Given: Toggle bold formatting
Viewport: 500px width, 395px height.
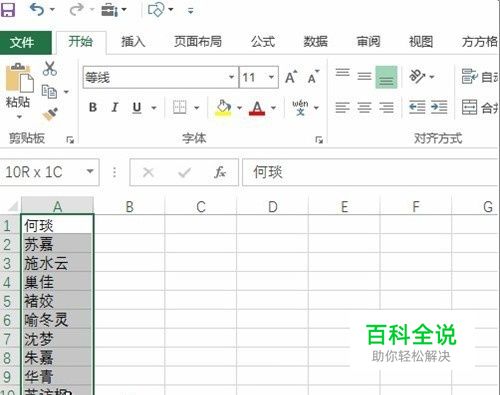Looking at the screenshot, I should (x=93, y=107).
